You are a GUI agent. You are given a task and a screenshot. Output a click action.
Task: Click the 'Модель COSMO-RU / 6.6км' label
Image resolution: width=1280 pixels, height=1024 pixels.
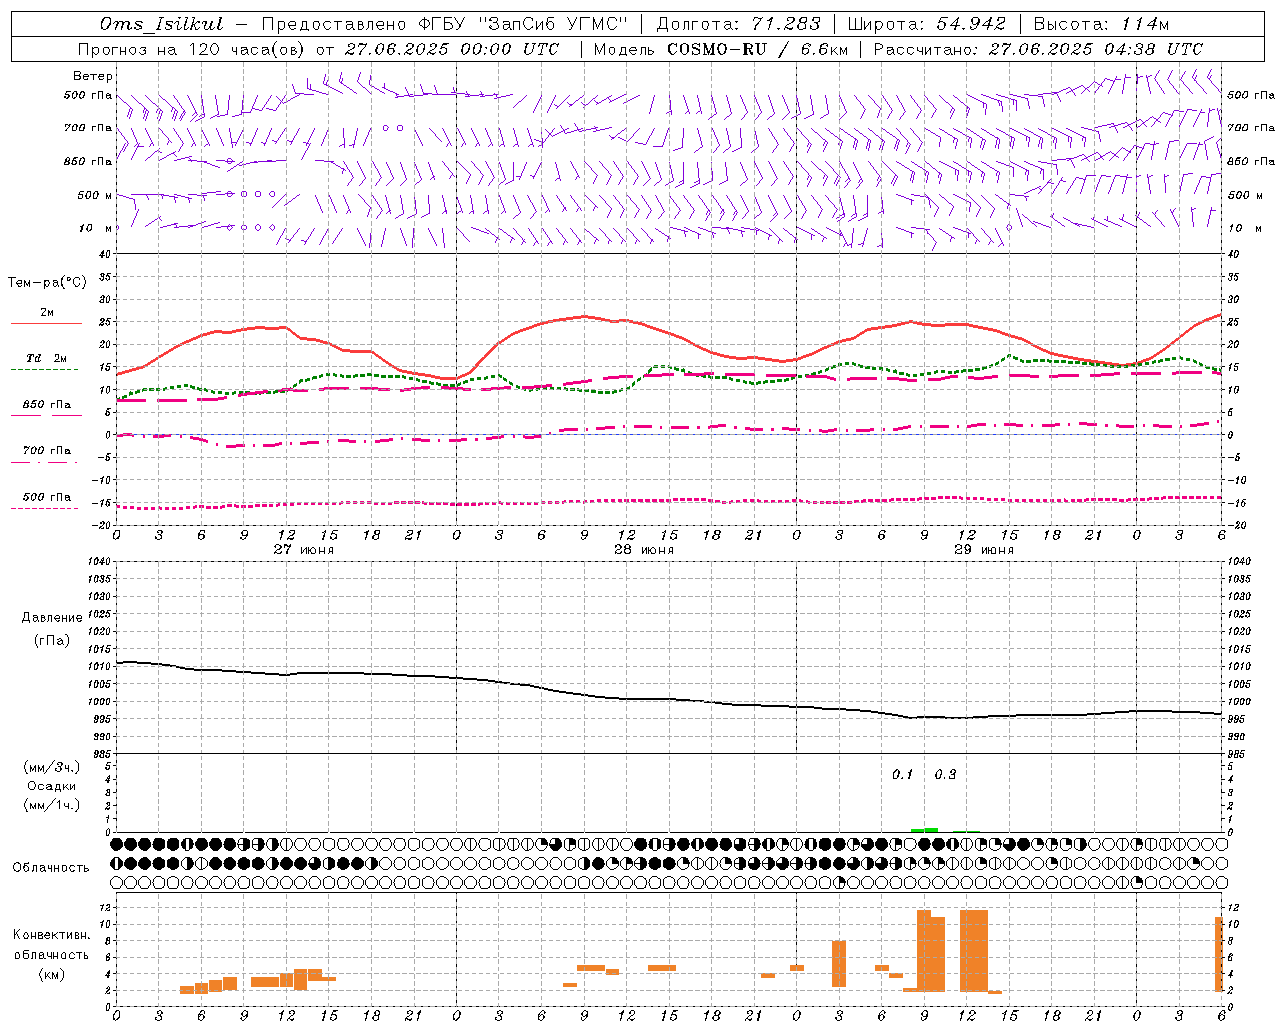coord(720,49)
